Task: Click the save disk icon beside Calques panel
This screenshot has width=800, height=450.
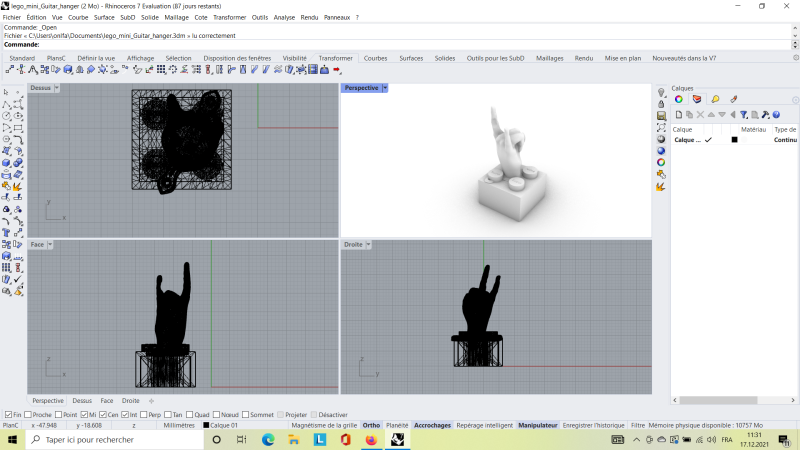Action: coord(661,116)
